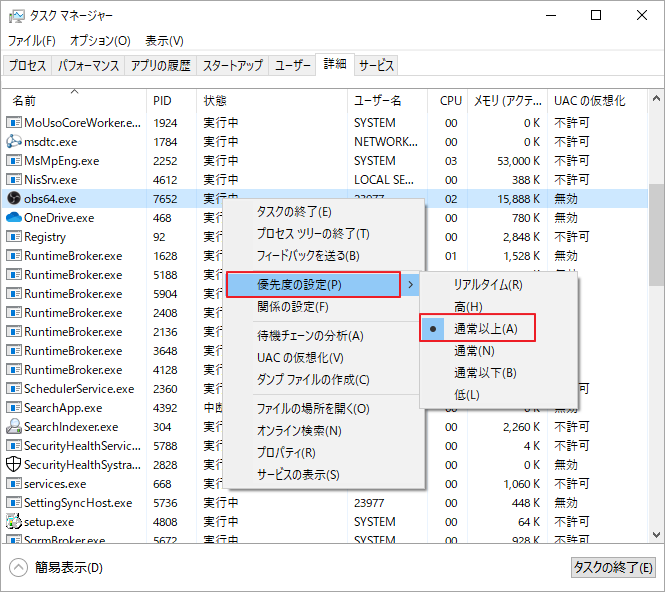Choose ダンプ ファイルの作成(C)
The width and height of the screenshot is (665, 592).
click(324, 380)
